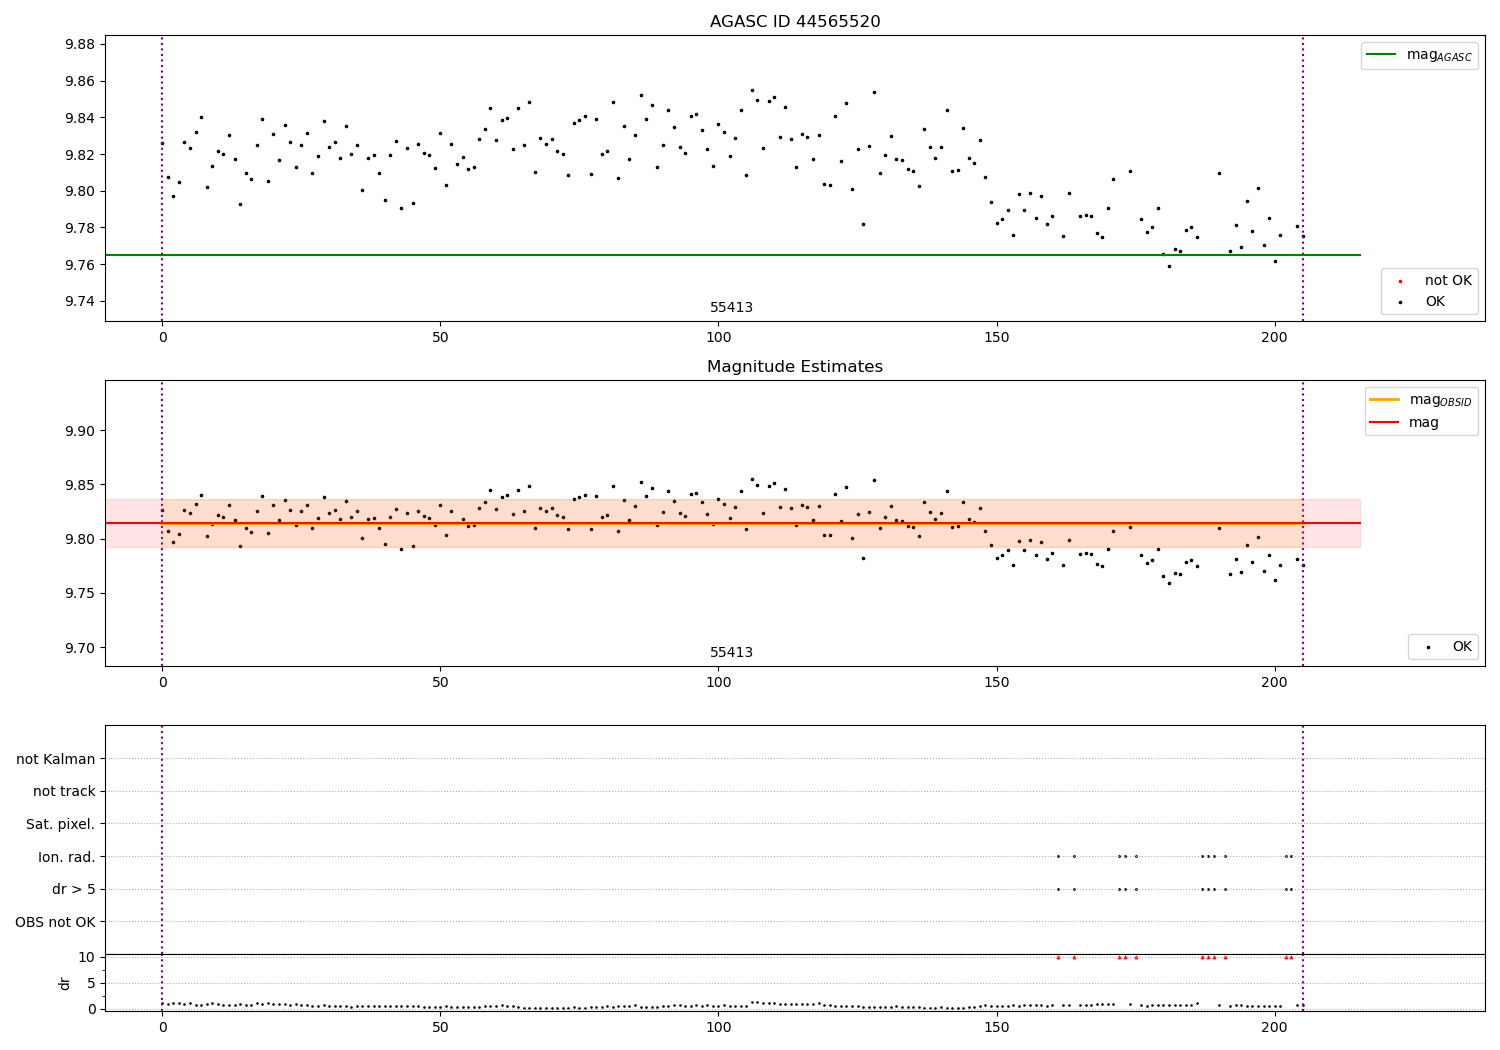Screen dimensions: 1500x1050
Task: Click the green mag AGASC horizontal line
Action: coord(733,255)
